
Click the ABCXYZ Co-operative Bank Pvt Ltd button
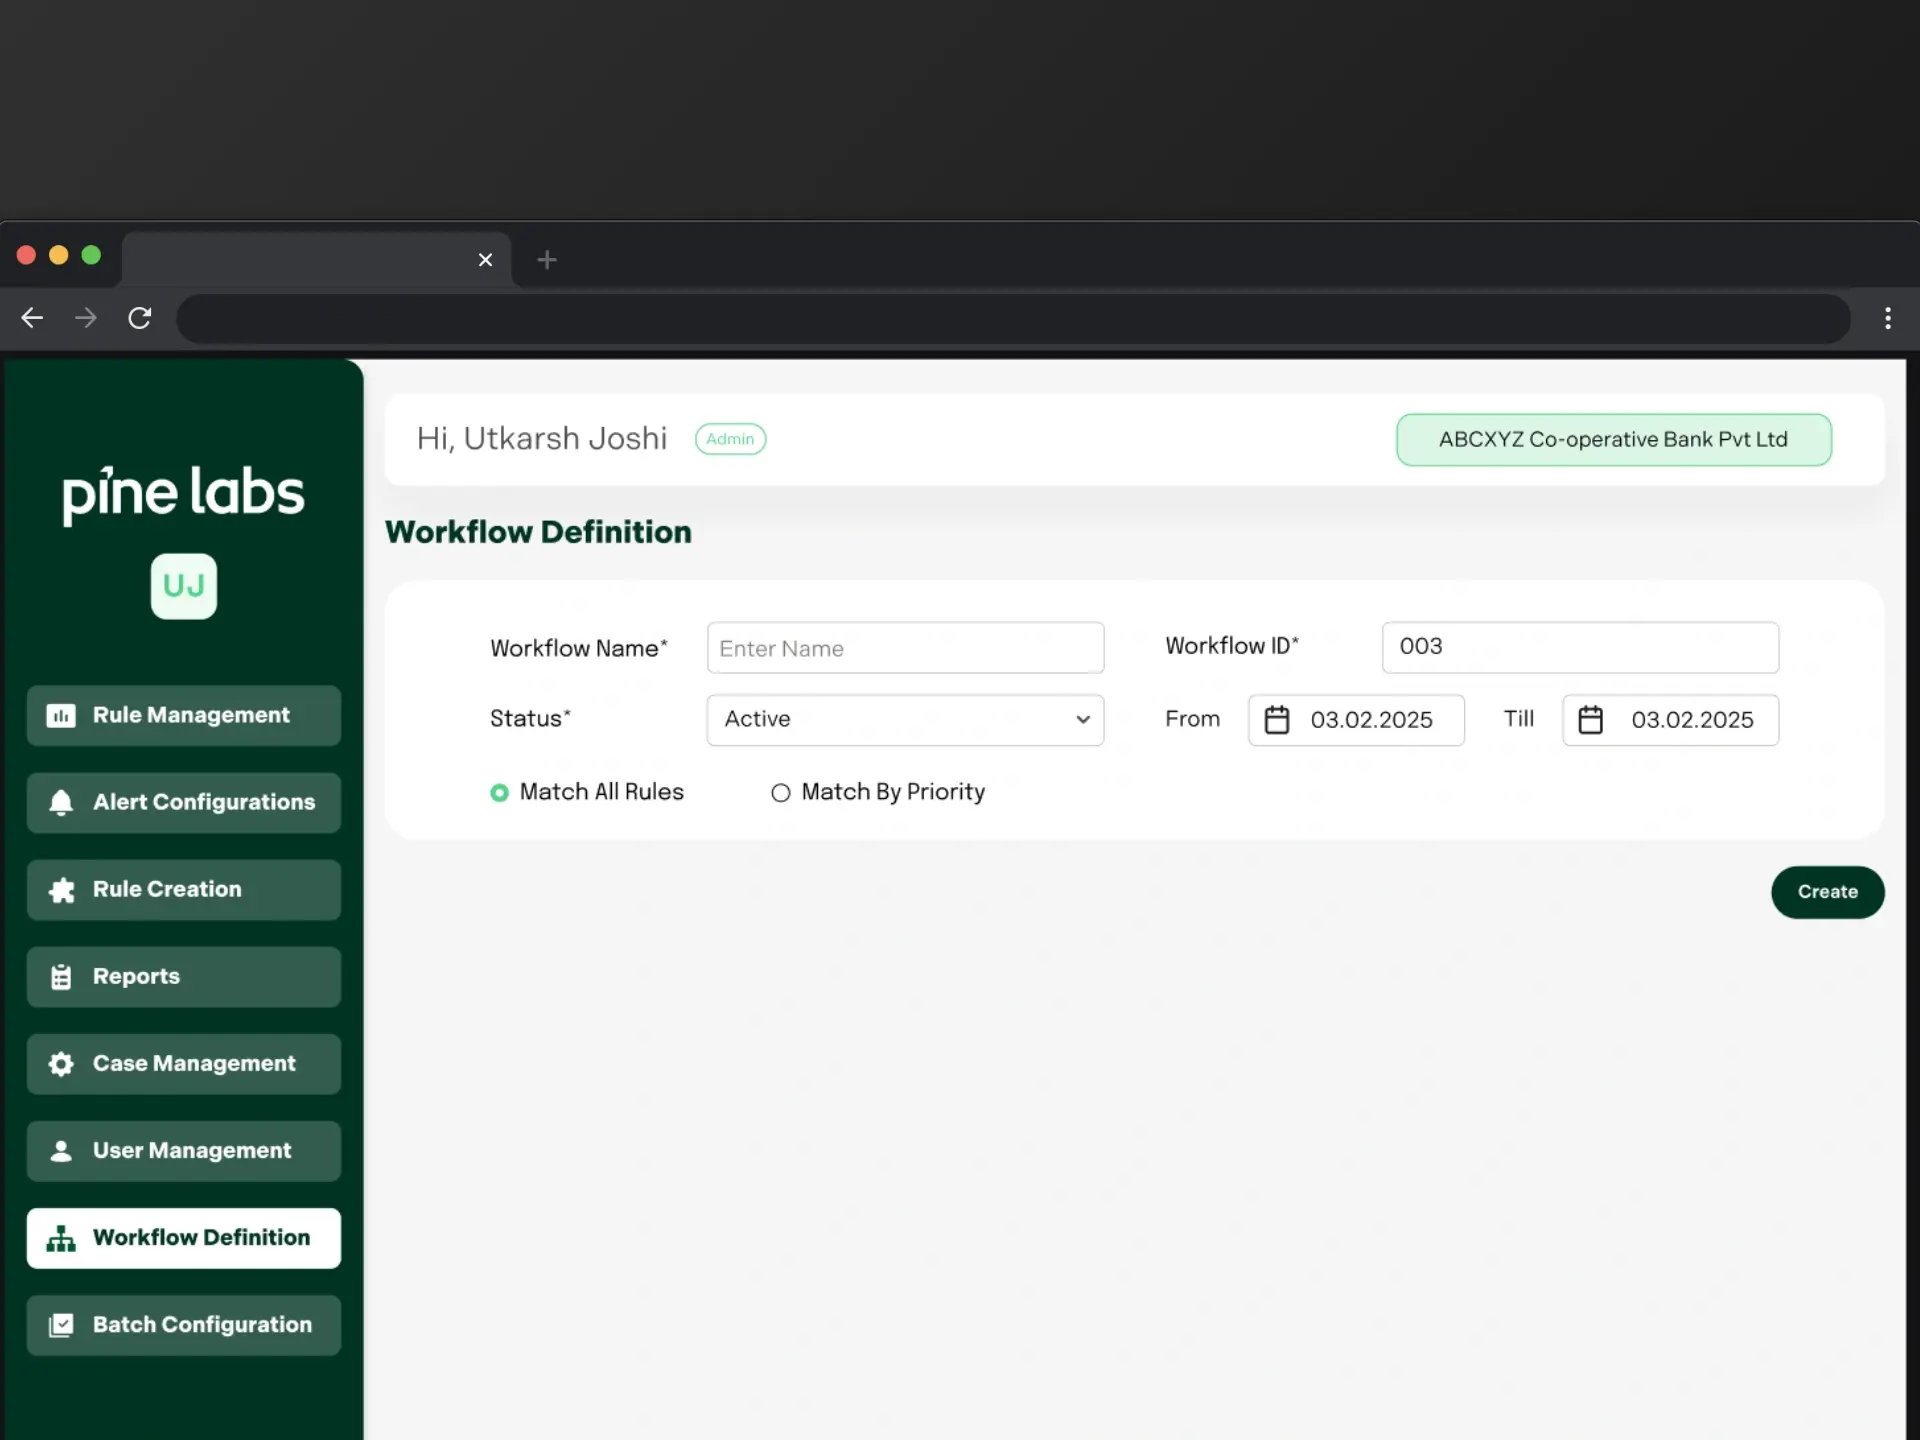[x=1614, y=440]
